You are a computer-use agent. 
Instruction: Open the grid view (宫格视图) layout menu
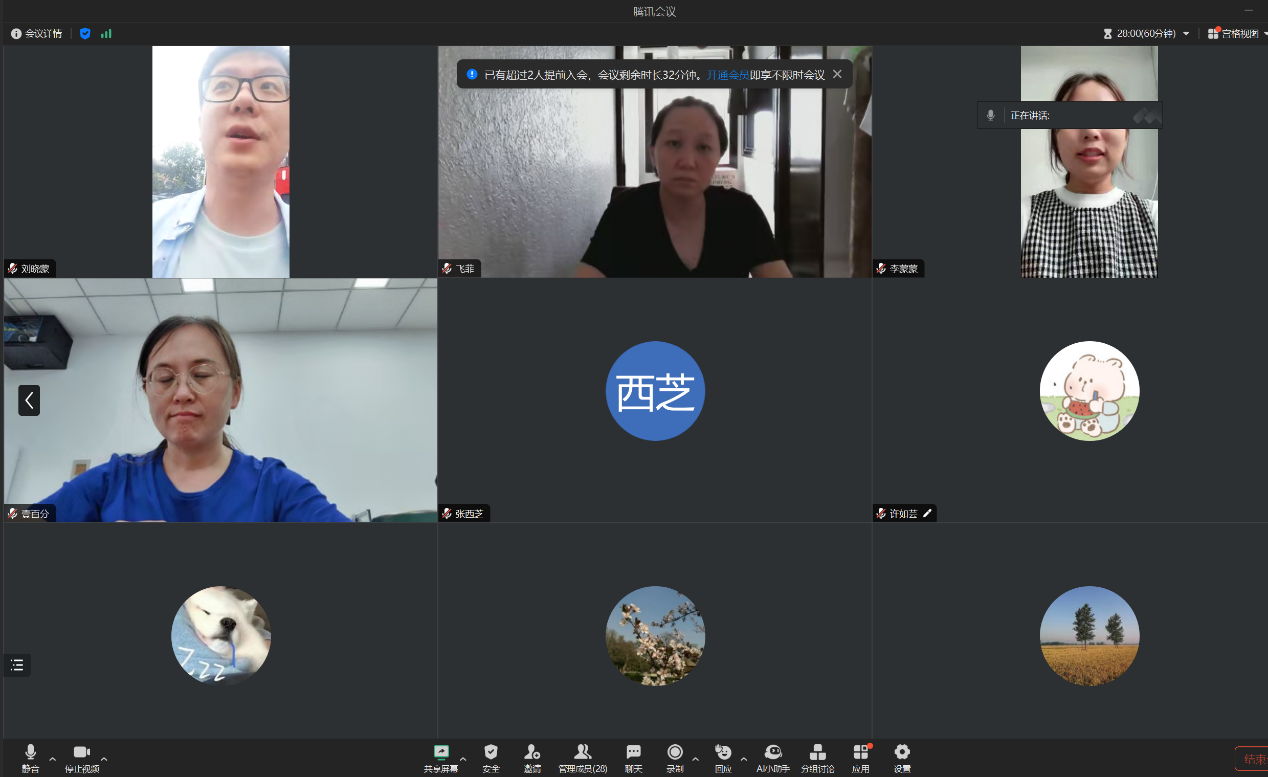pyautogui.click(x=1236, y=33)
